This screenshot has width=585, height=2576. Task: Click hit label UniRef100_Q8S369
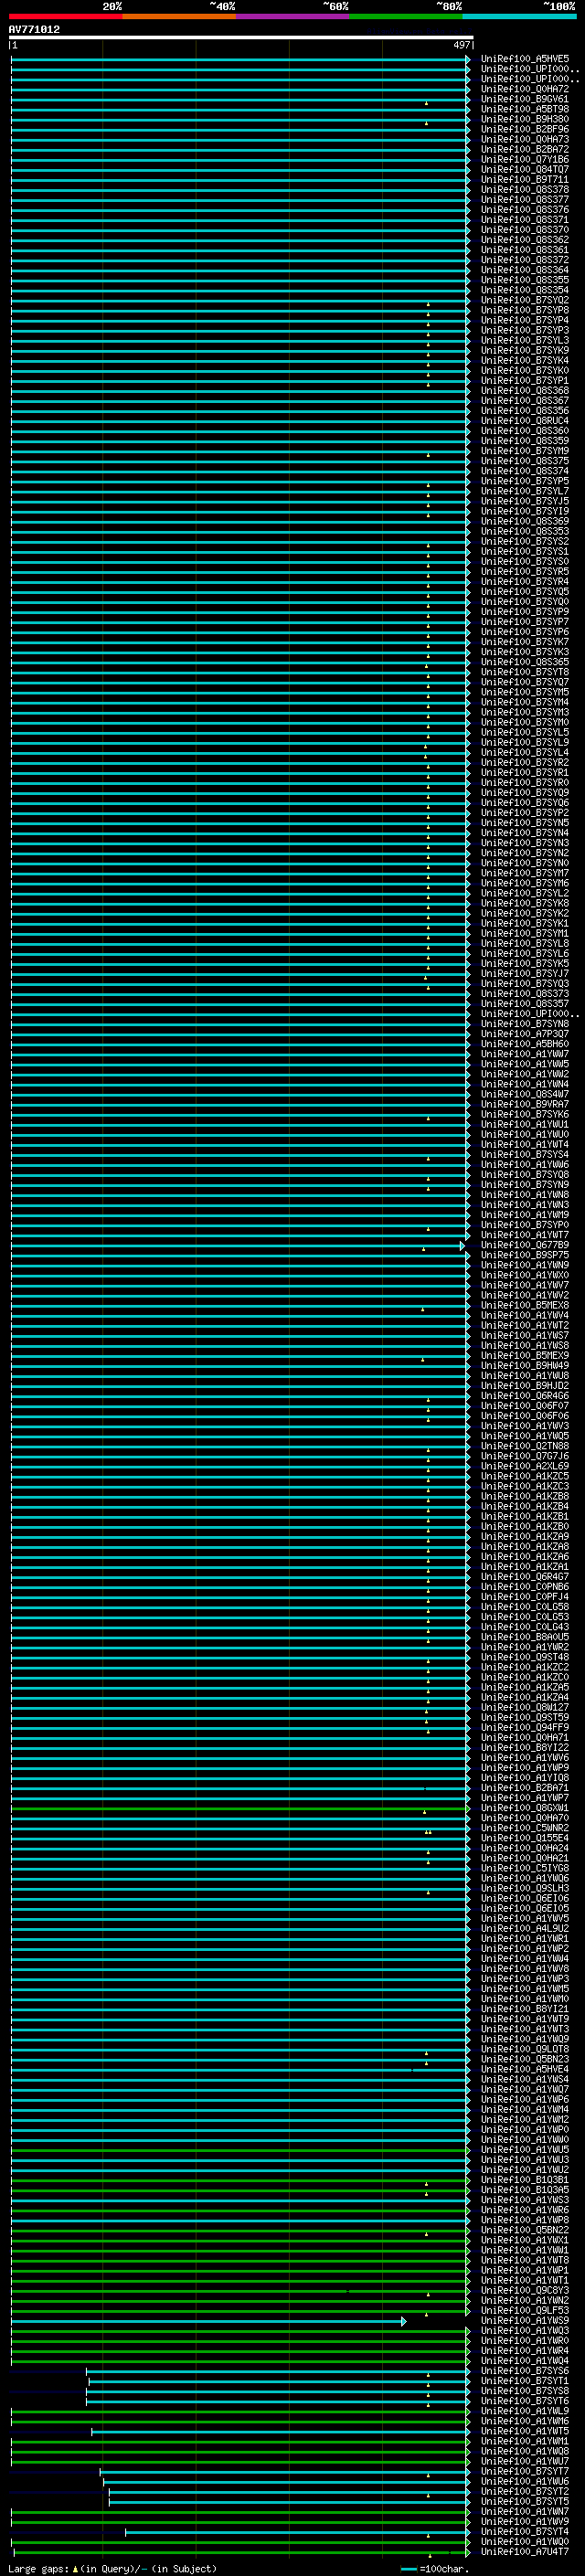pyautogui.click(x=525, y=521)
